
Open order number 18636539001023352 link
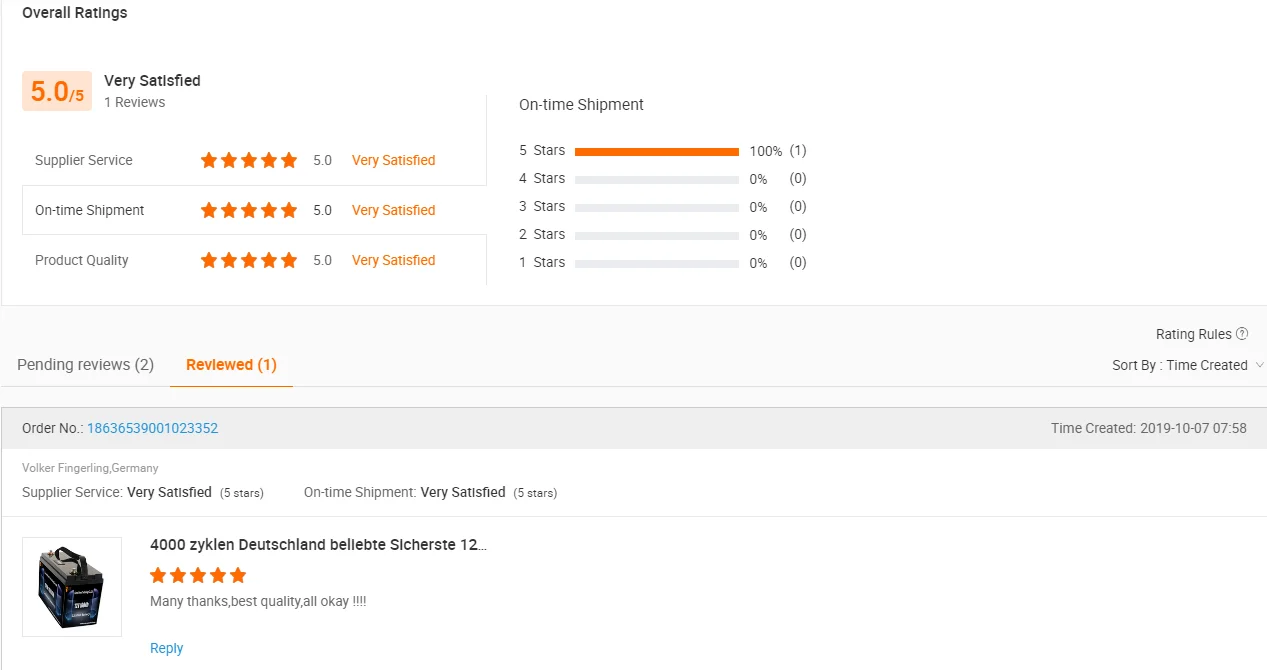pyautogui.click(x=152, y=428)
